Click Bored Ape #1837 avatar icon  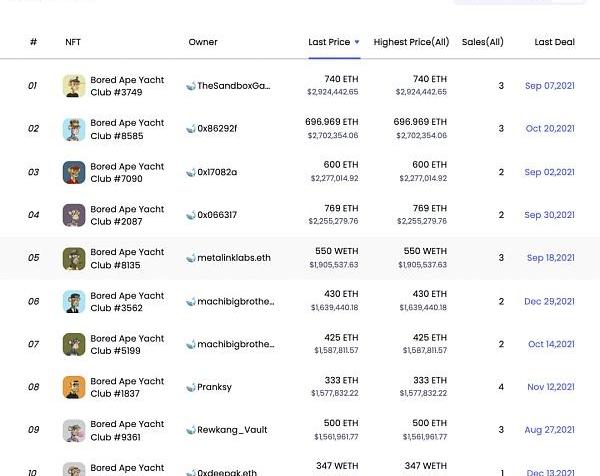point(74,387)
